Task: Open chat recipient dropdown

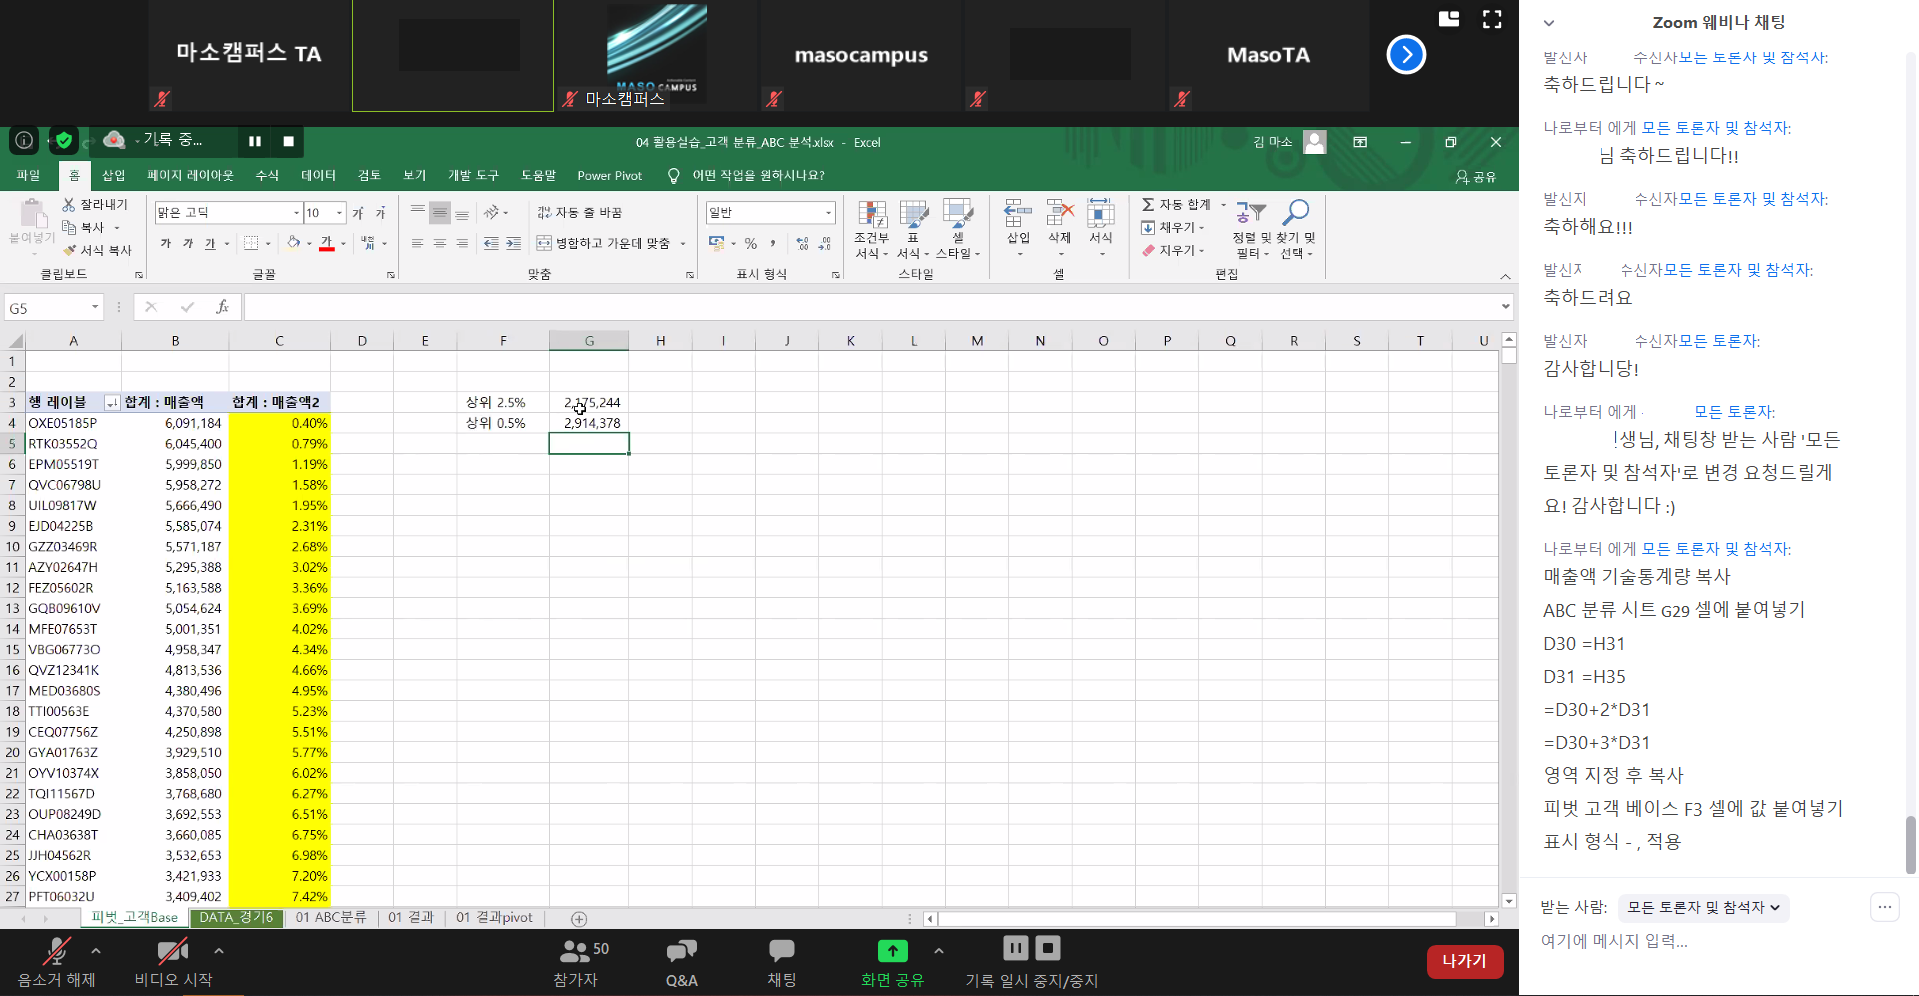Action: pyautogui.click(x=1703, y=907)
